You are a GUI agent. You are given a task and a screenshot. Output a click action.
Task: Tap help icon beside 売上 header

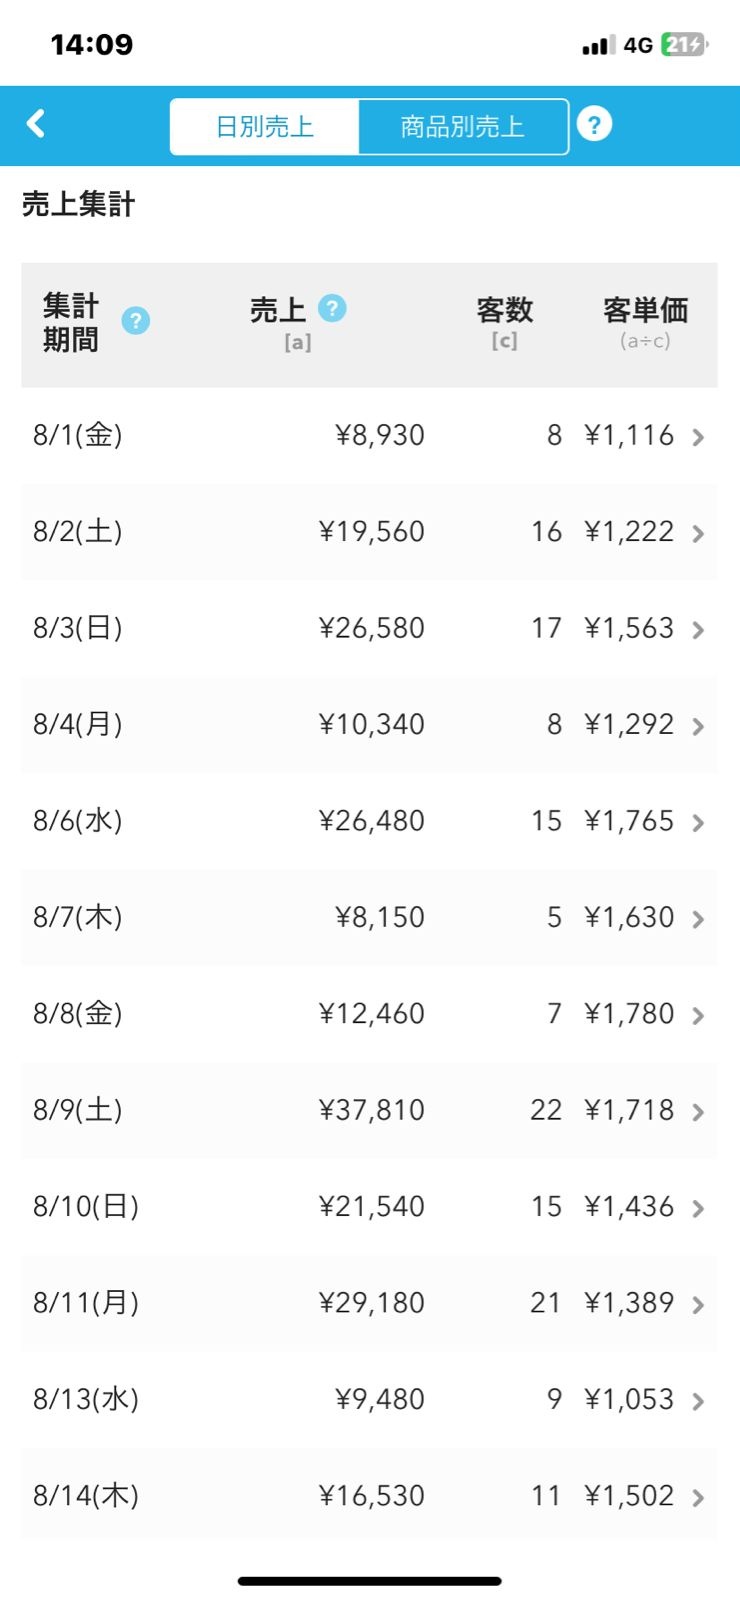pos(332,308)
